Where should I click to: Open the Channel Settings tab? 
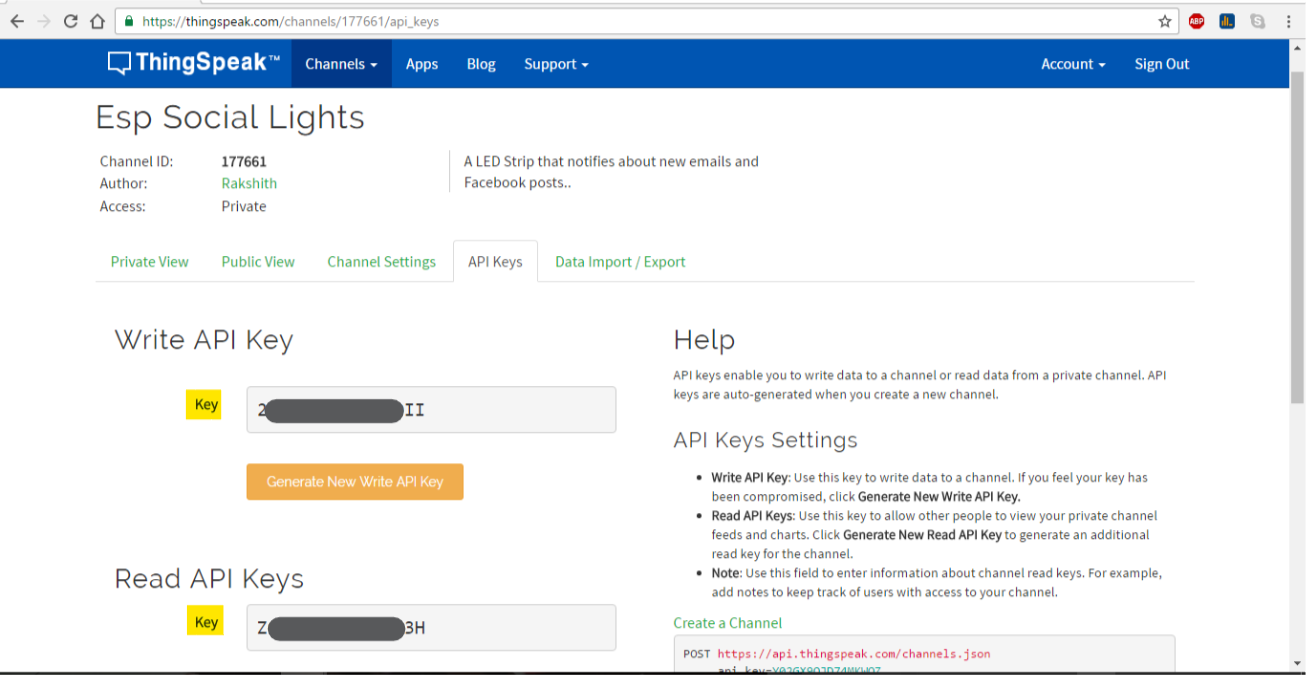[x=381, y=262]
